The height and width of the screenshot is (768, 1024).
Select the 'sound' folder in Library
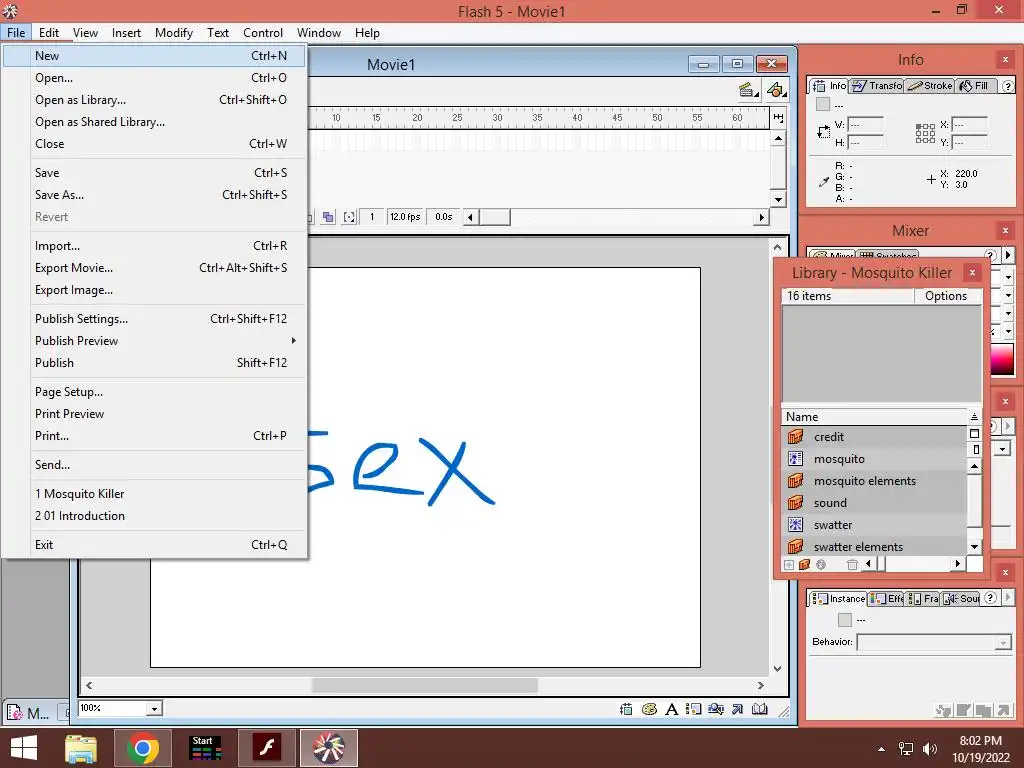pos(874,503)
